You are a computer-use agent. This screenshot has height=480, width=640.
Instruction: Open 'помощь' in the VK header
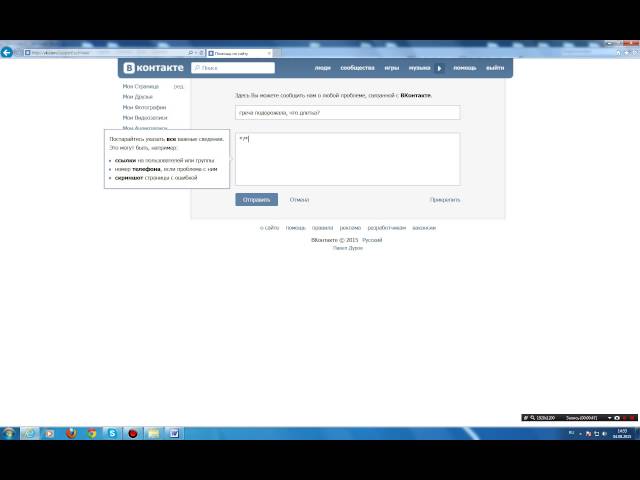click(x=465, y=68)
